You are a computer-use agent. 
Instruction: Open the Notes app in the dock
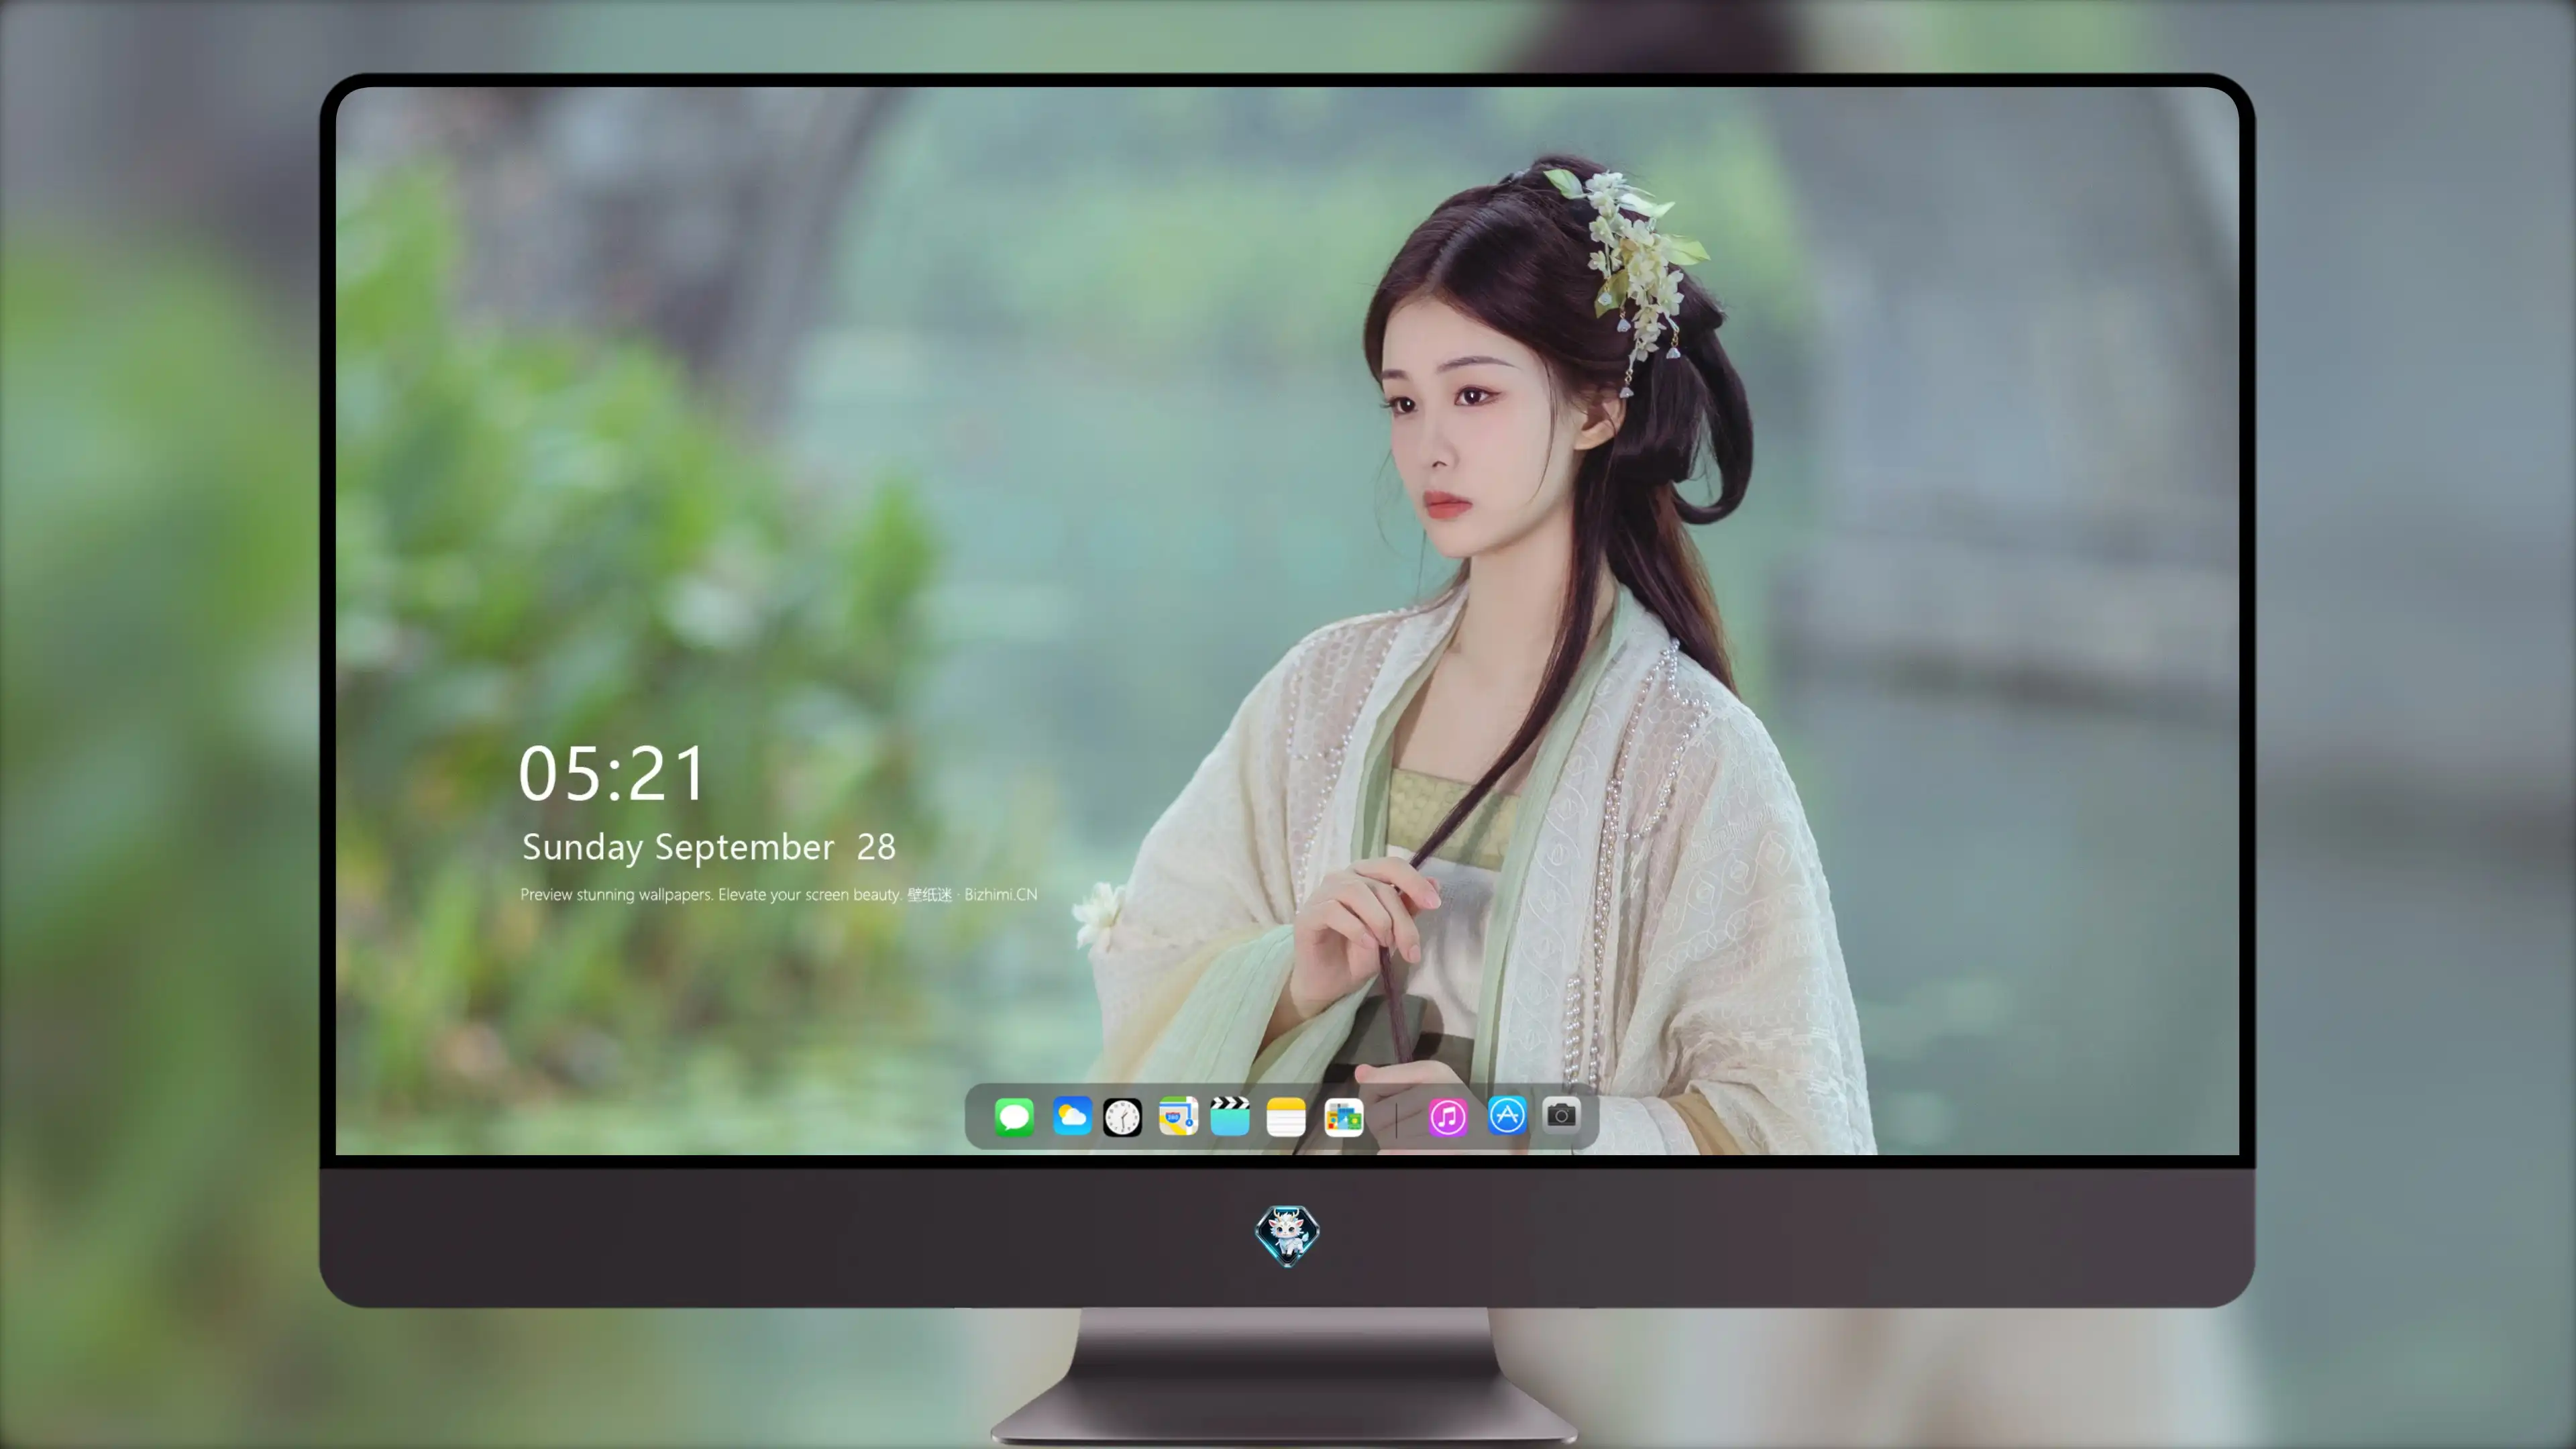[1286, 1117]
